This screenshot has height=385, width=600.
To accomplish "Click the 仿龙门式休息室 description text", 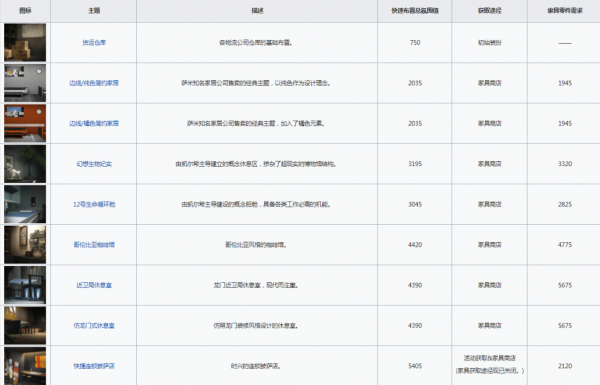I will 256,326.
